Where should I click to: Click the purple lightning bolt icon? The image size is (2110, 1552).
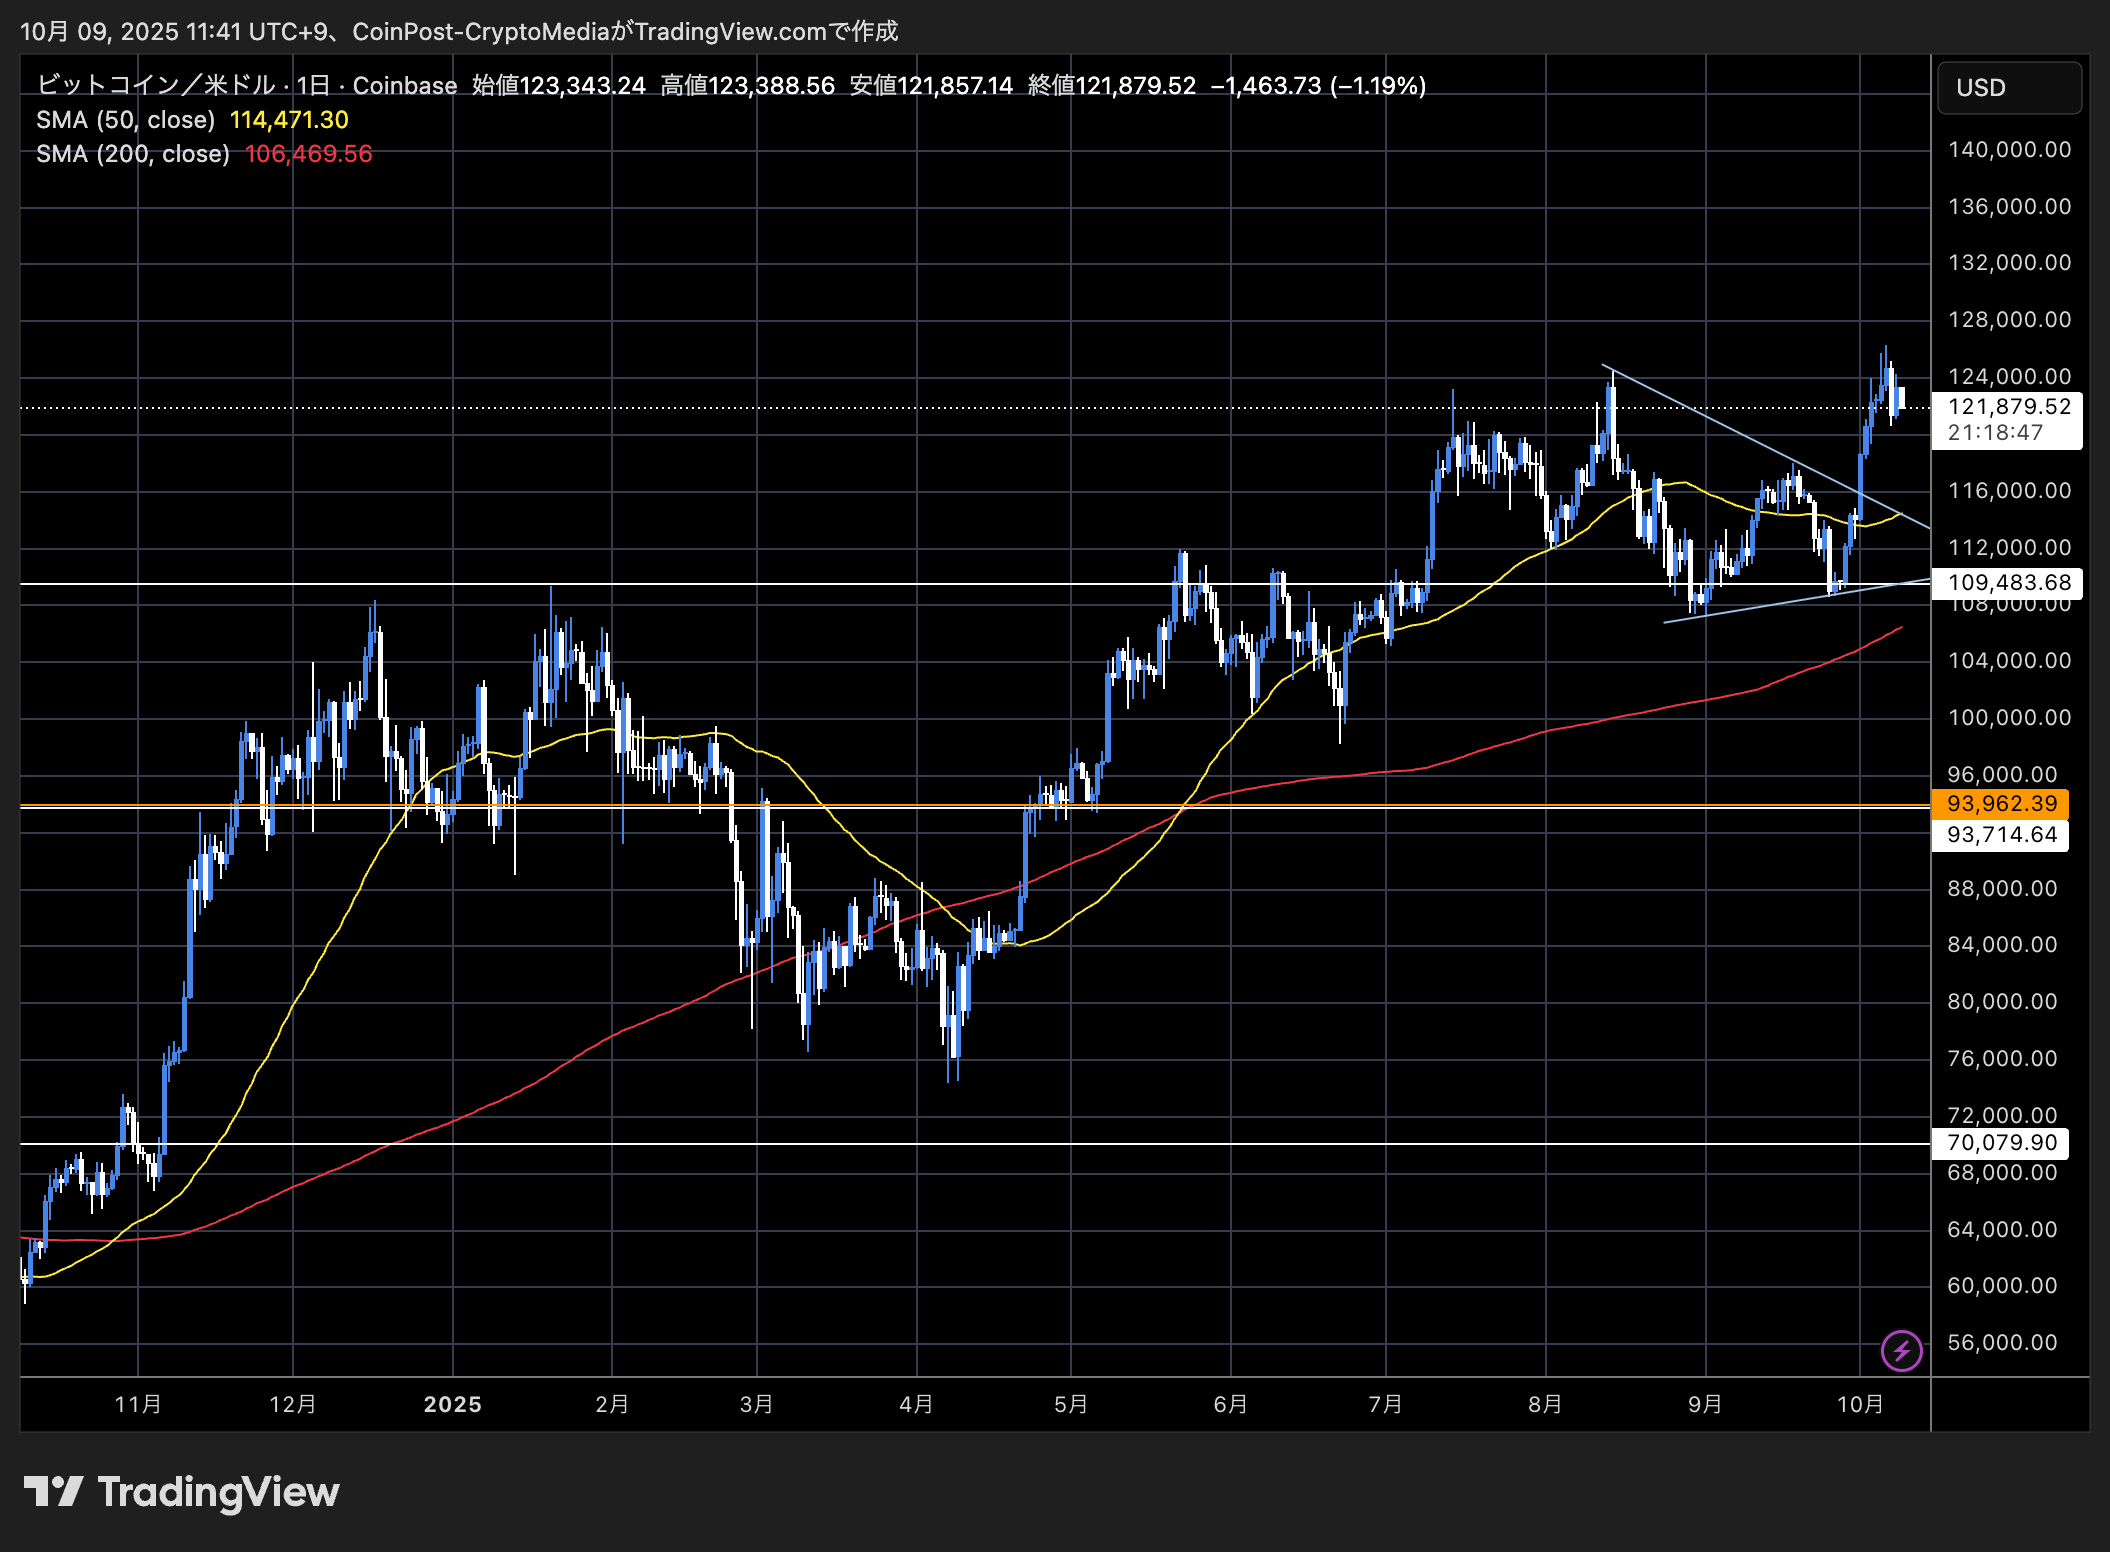pyautogui.click(x=1901, y=1351)
